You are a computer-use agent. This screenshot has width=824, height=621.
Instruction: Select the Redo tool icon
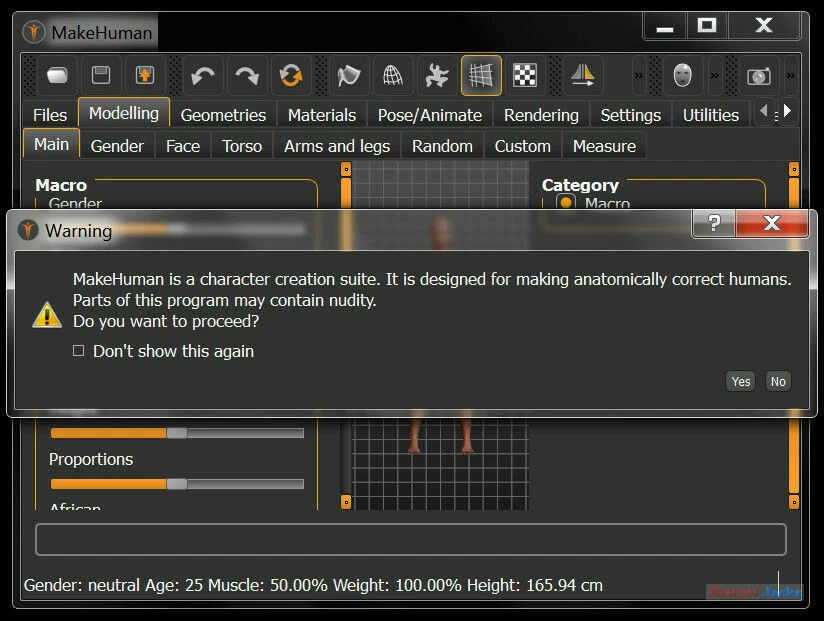click(x=245, y=75)
